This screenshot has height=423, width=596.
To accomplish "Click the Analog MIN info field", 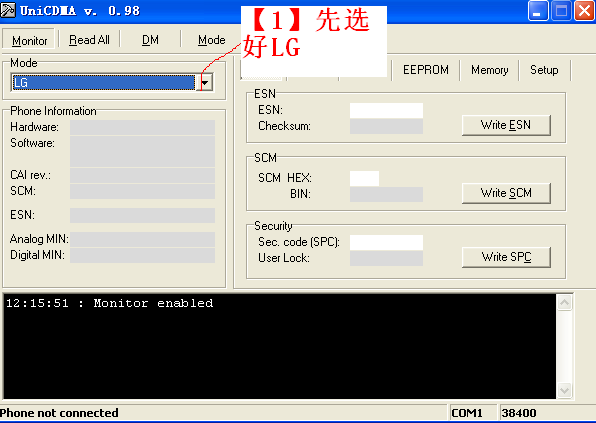I will point(142,239).
